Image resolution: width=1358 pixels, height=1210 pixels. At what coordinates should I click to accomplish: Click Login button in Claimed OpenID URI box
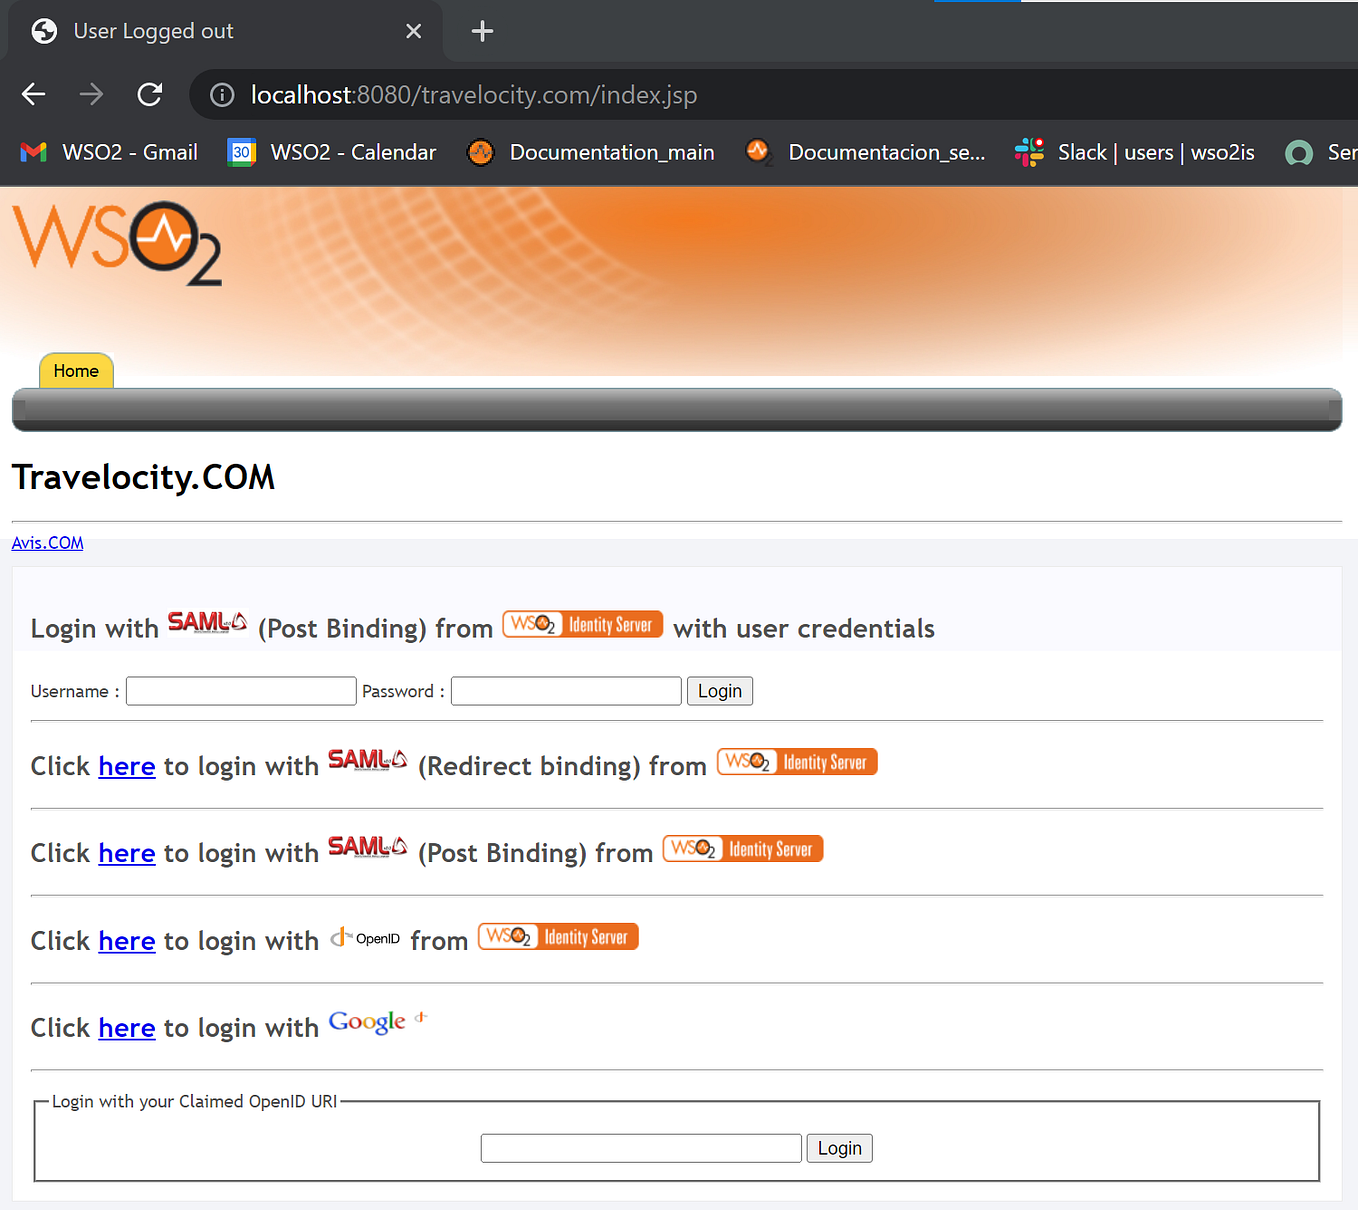click(x=840, y=1148)
